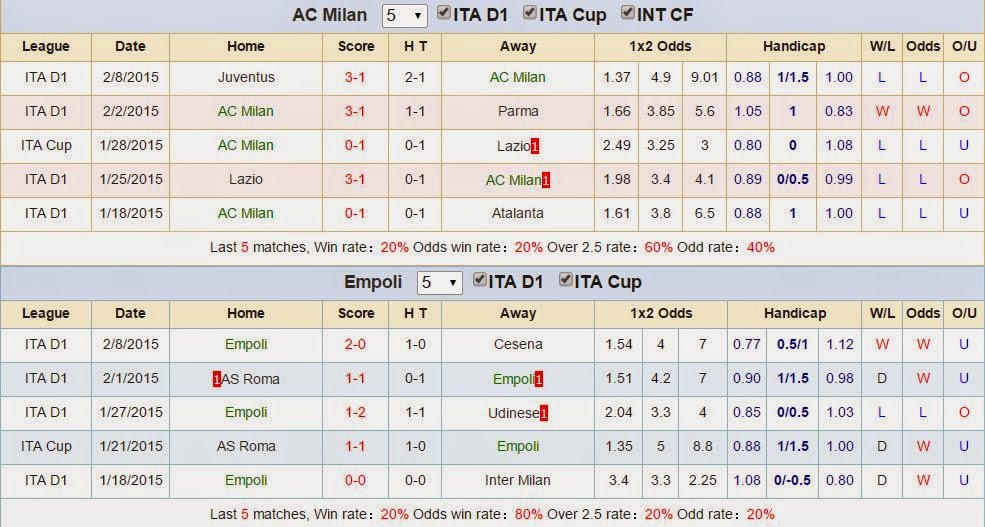The width and height of the screenshot is (985, 527).
Task: Toggle ITA Cup checkbox for AC Milan
Action: coord(530,13)
